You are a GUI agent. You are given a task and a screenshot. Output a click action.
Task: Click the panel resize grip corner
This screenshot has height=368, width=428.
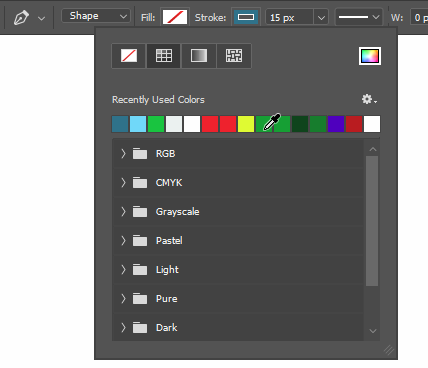point(389,350)
